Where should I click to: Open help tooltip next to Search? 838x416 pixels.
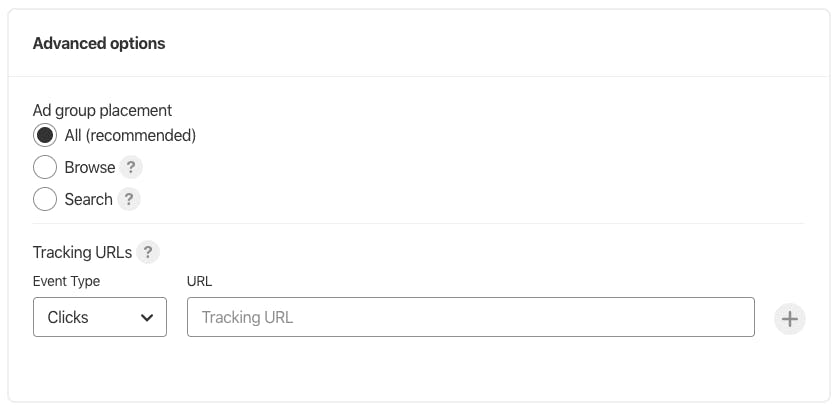[128, 200]
